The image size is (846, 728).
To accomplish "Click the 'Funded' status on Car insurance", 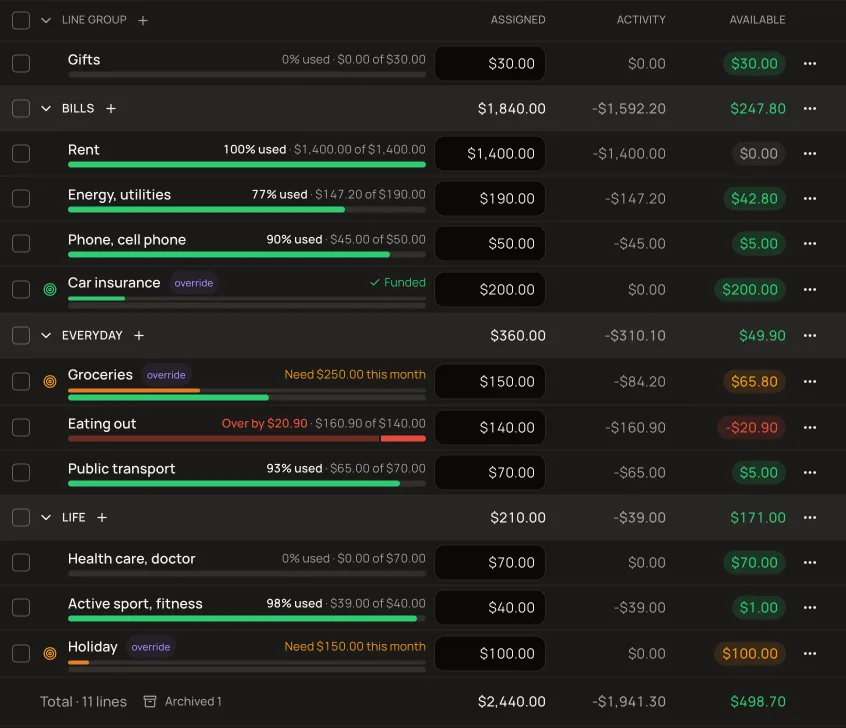I will [x=398, y=283].
